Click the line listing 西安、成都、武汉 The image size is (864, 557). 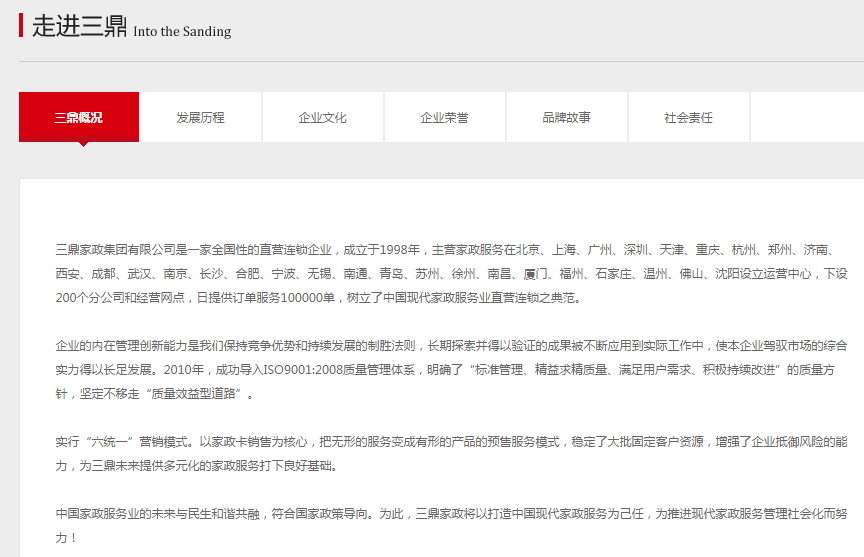pos(451,274)
